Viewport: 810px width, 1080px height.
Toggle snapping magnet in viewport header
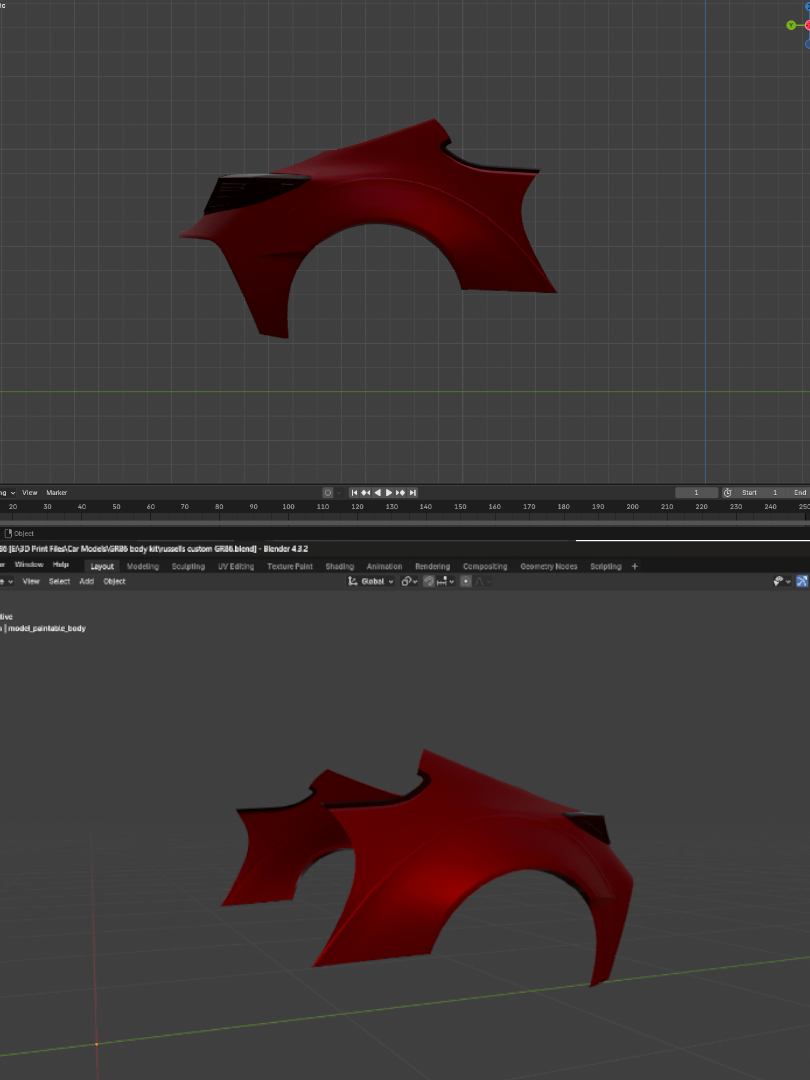429,581
